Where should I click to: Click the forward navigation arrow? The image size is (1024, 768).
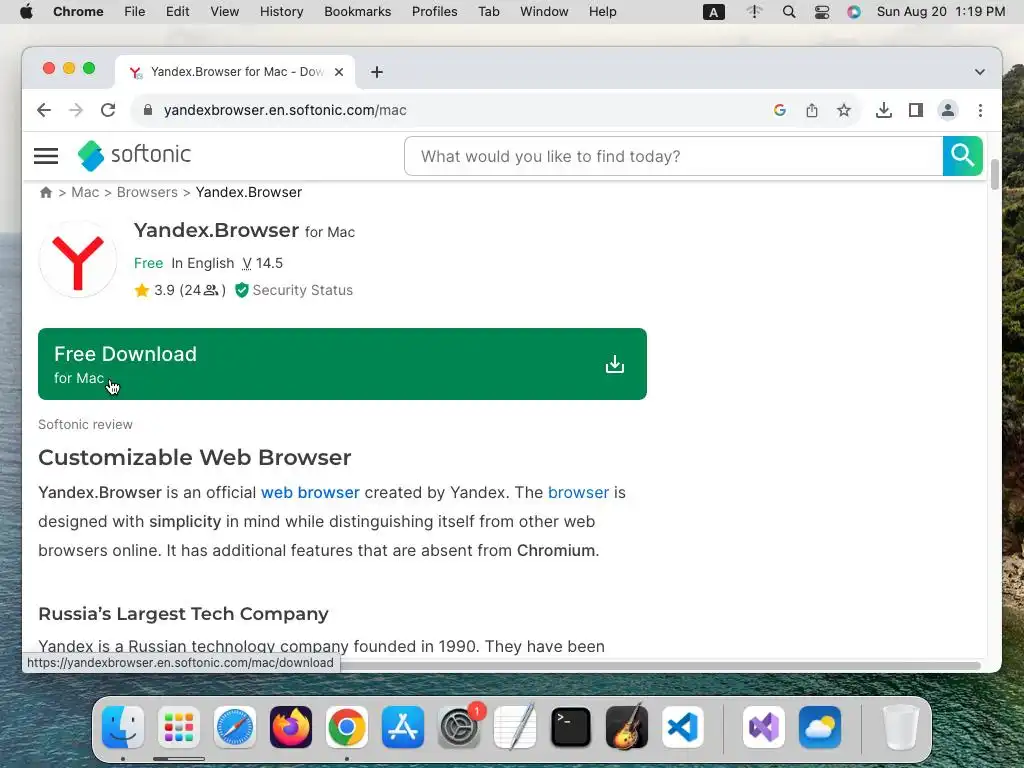click(76, 110)
